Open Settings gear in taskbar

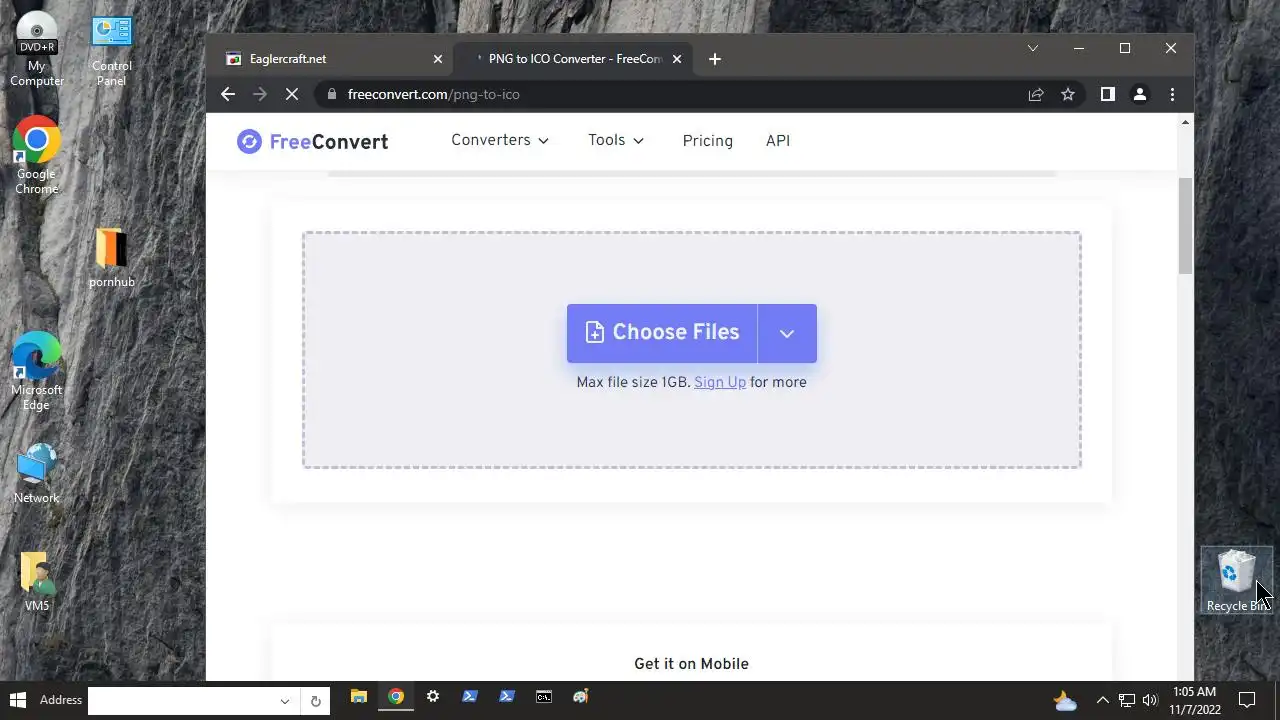pos(433,697)
